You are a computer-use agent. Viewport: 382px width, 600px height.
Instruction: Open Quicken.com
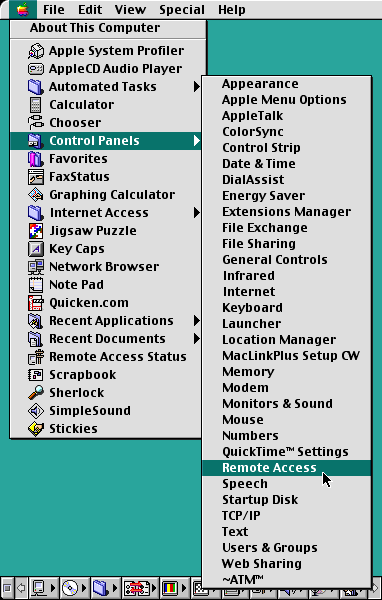pyautogui.click(x=106, y=302)
